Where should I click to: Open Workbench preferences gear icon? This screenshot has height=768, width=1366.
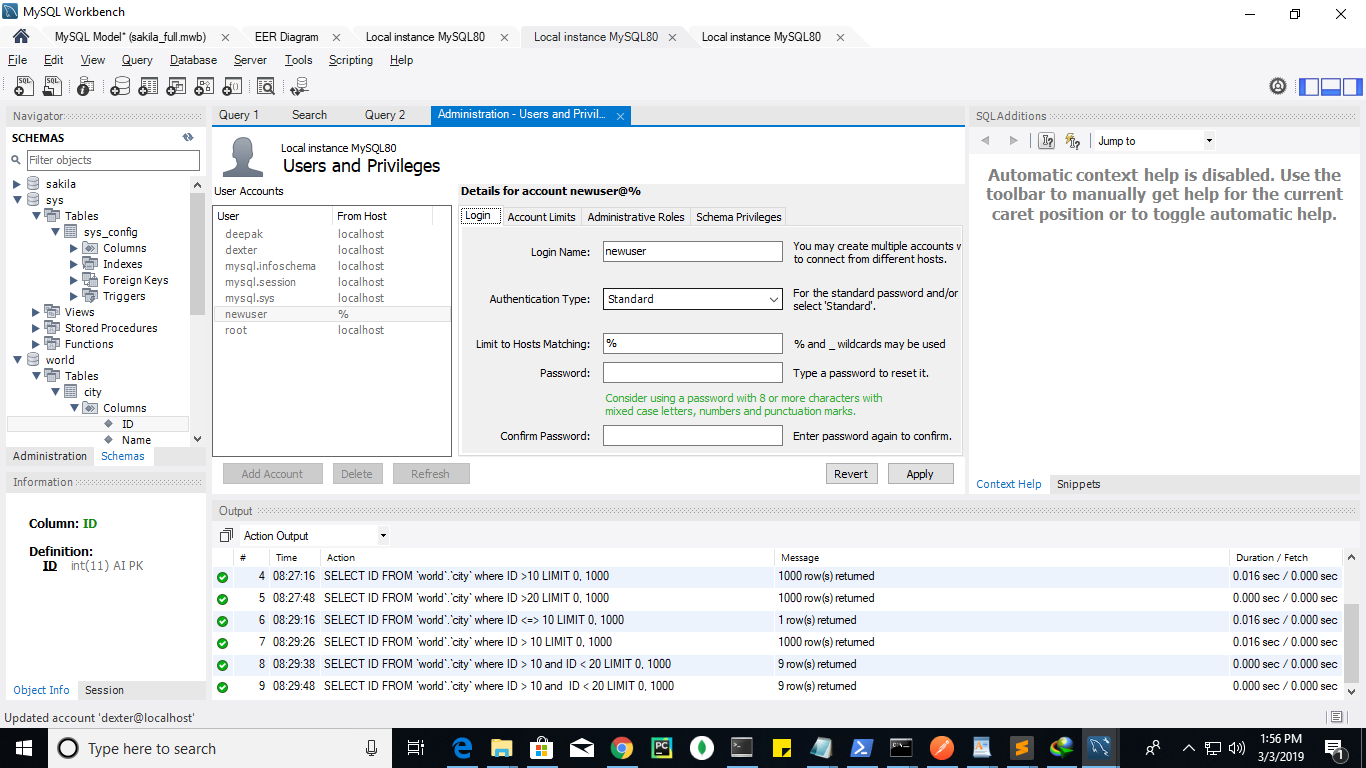(1277, 86)
